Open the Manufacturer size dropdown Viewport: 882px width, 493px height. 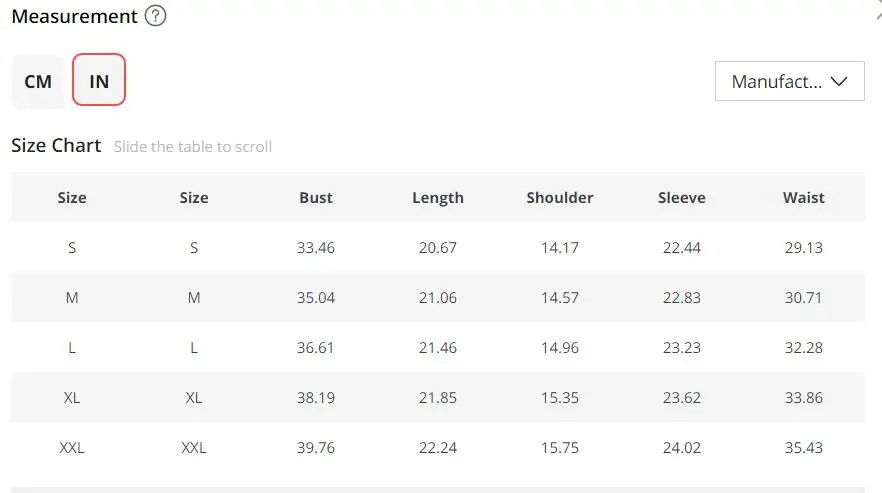click(789, 81)
